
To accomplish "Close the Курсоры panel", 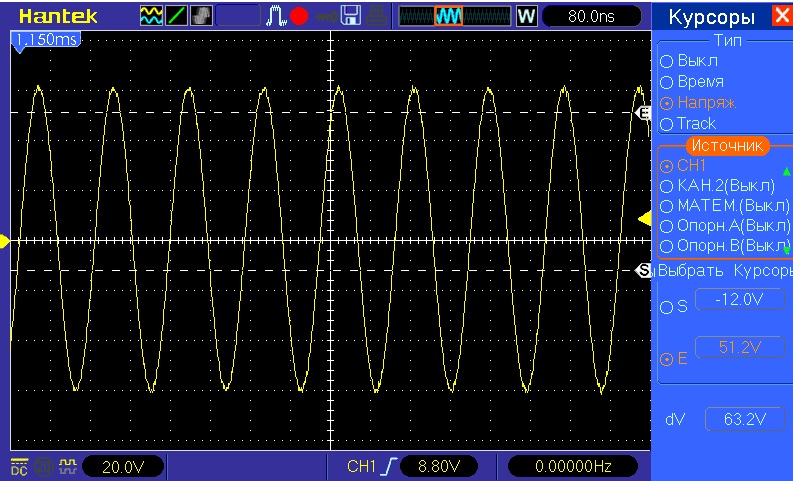I will pos(781,16).
